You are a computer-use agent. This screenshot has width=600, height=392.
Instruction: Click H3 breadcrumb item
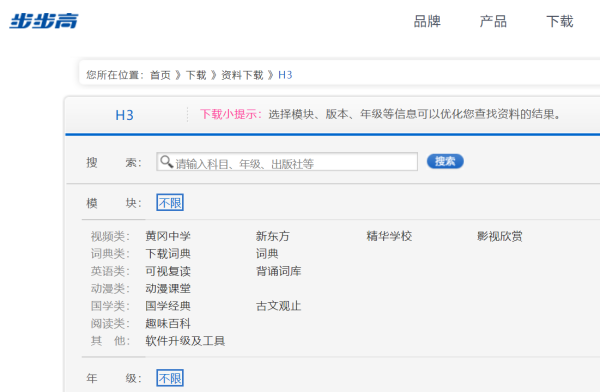285,75
